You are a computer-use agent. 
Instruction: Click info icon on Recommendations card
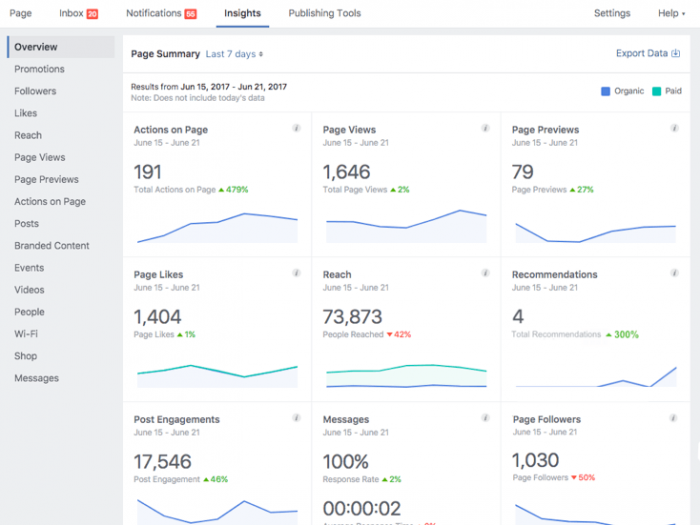point(674,273)
